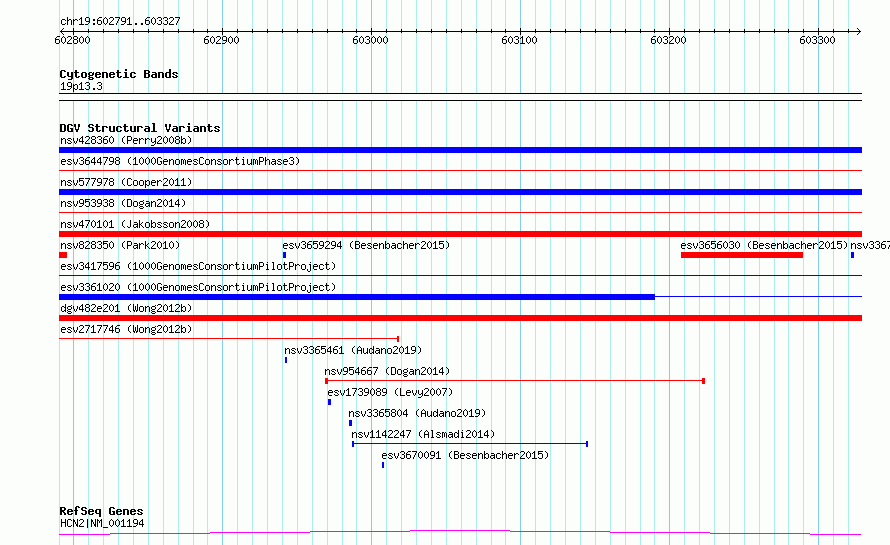The width and height of the screenshot is (890, 545).
Task: Click the magenta HCN2 gene line
Action: [x=460, y=533]
